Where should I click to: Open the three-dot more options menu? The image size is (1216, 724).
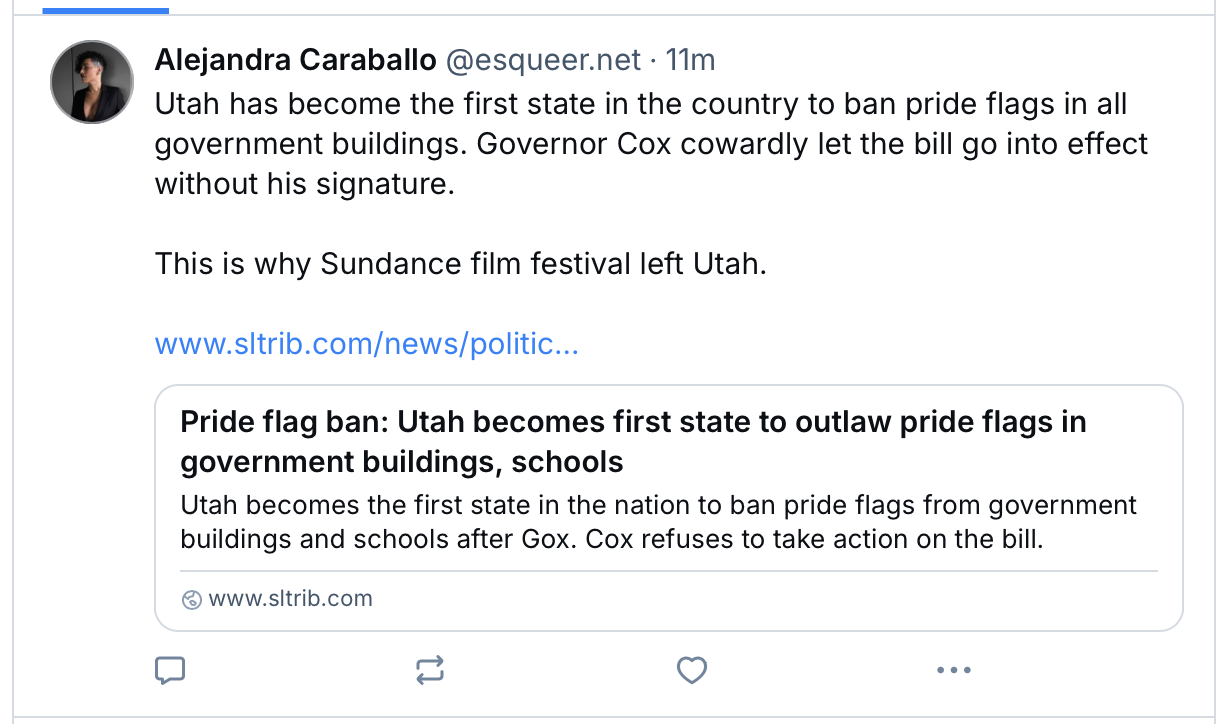click(x=953, y=670)
